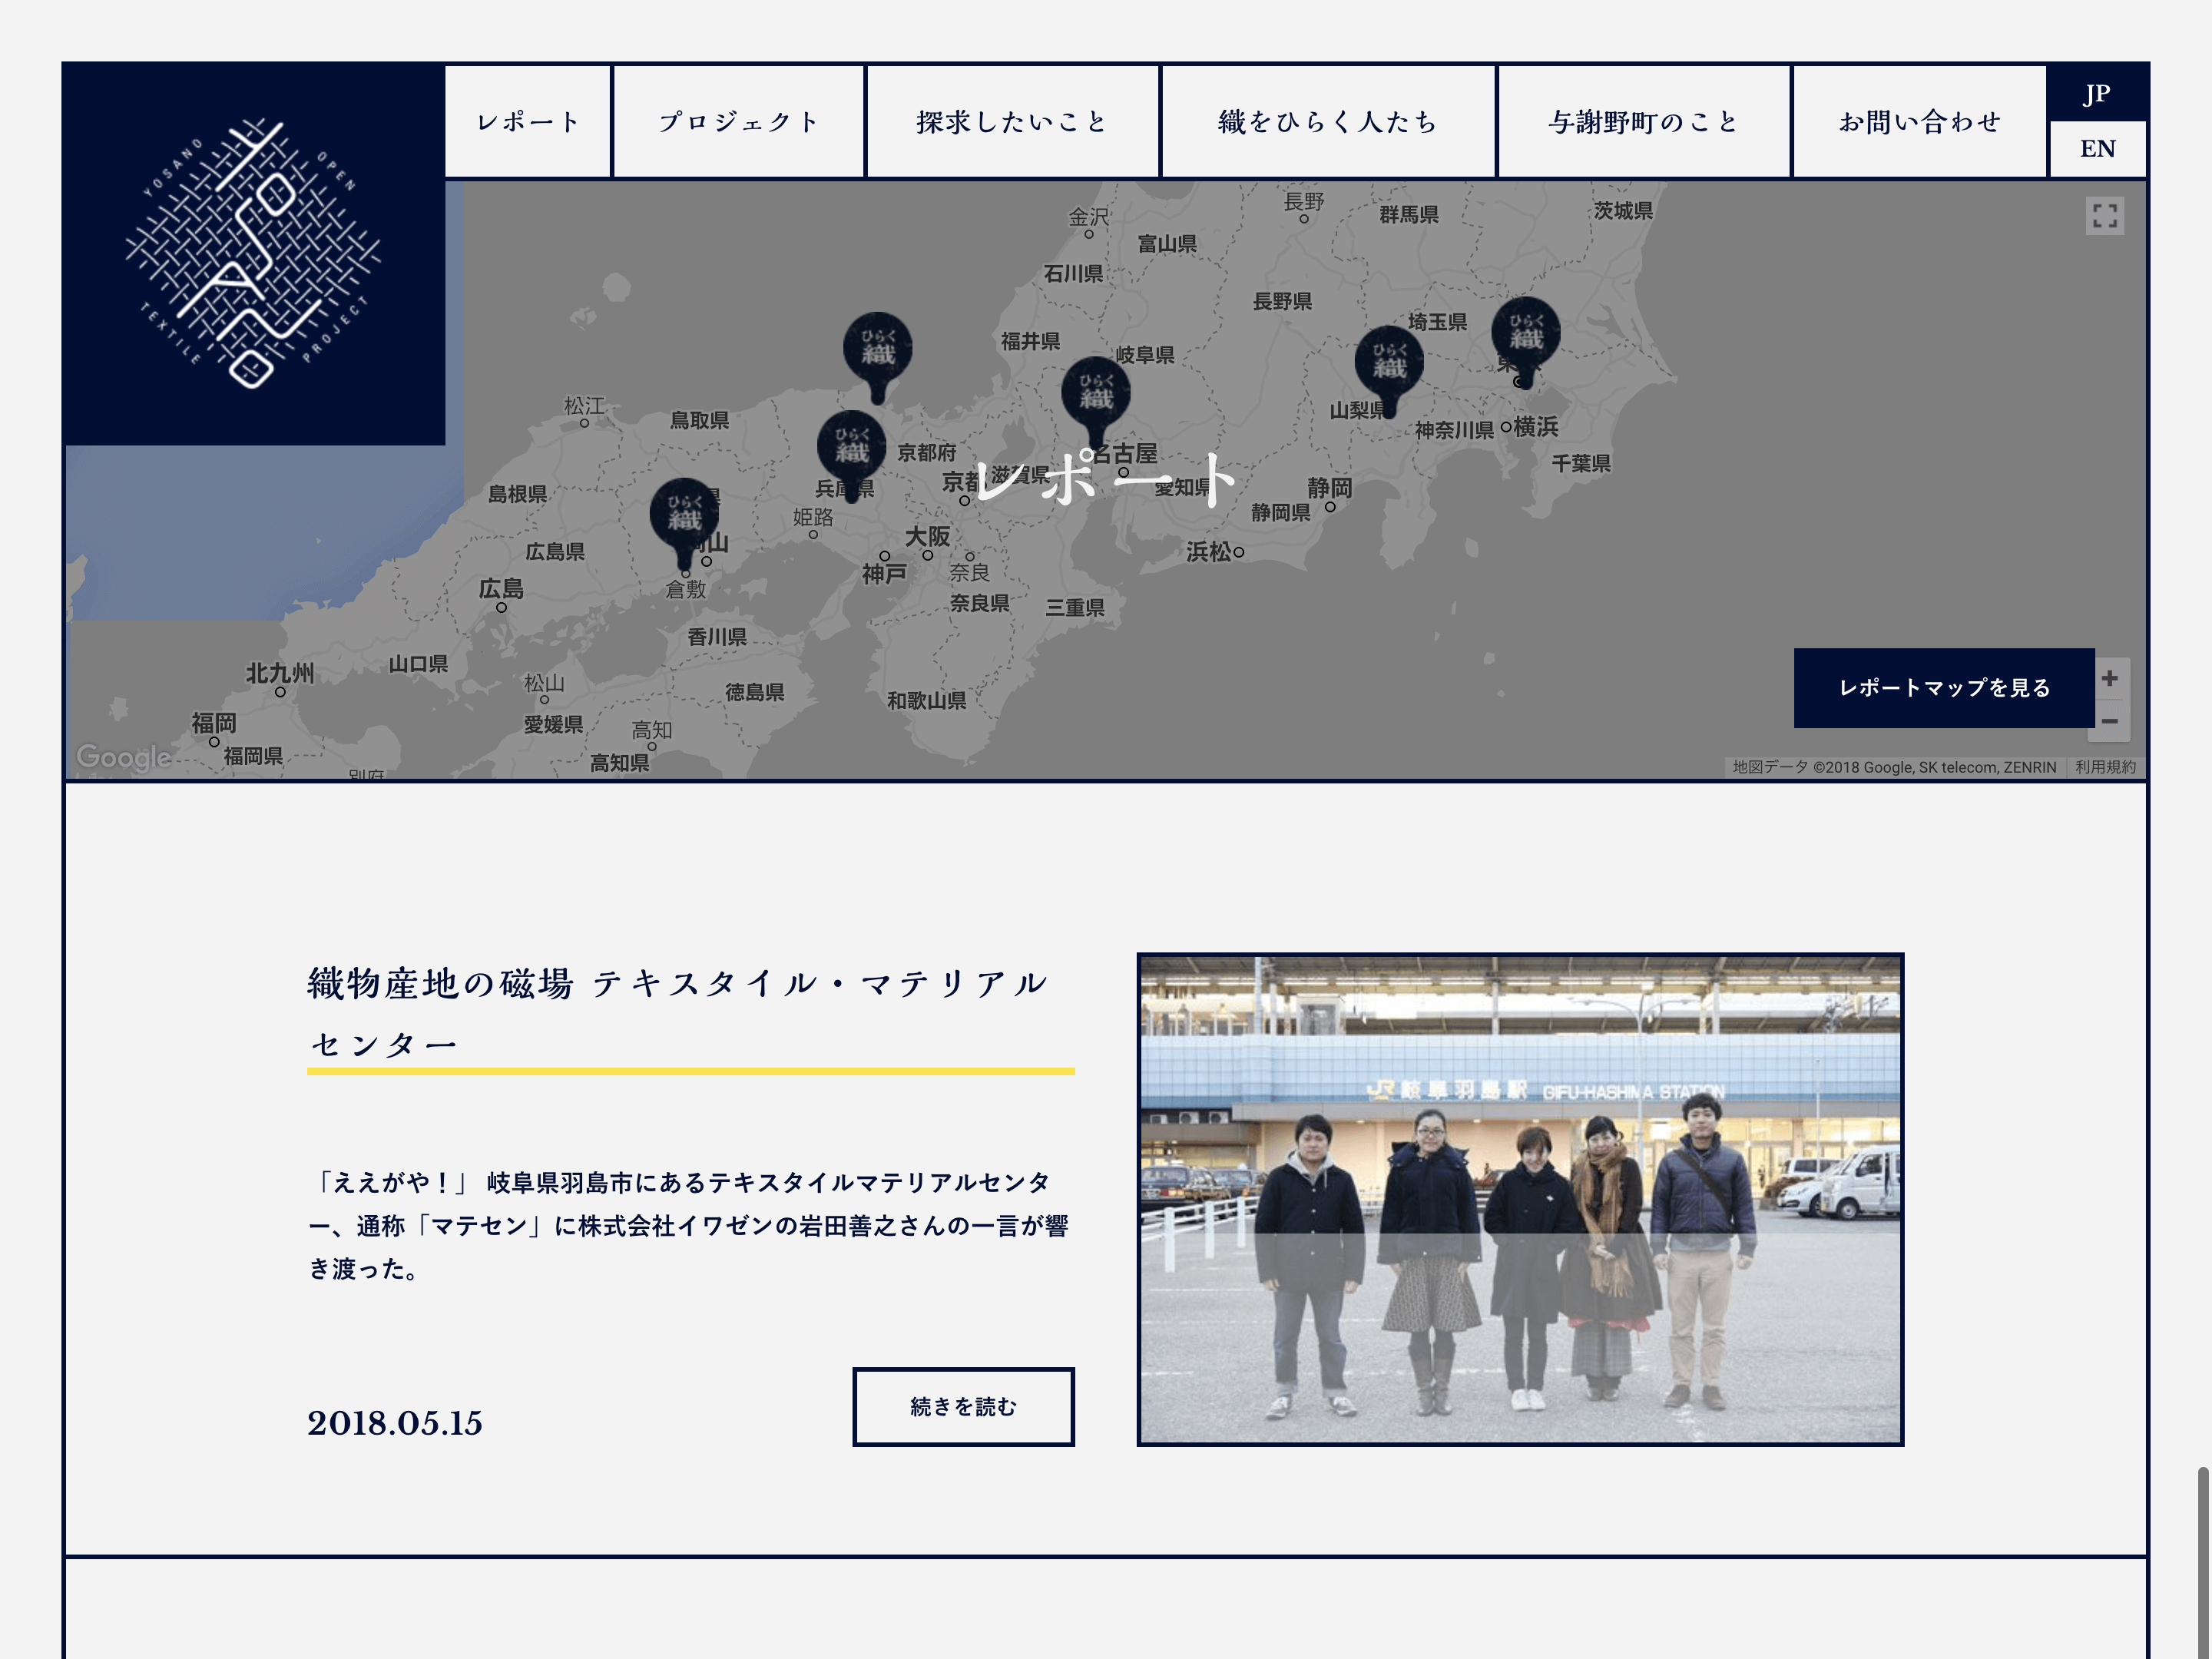Viewport: 2212px width, 1659px height.
Task: Zoom in the map with plus
Action: pyautogui.click(x=2109, y=678)
